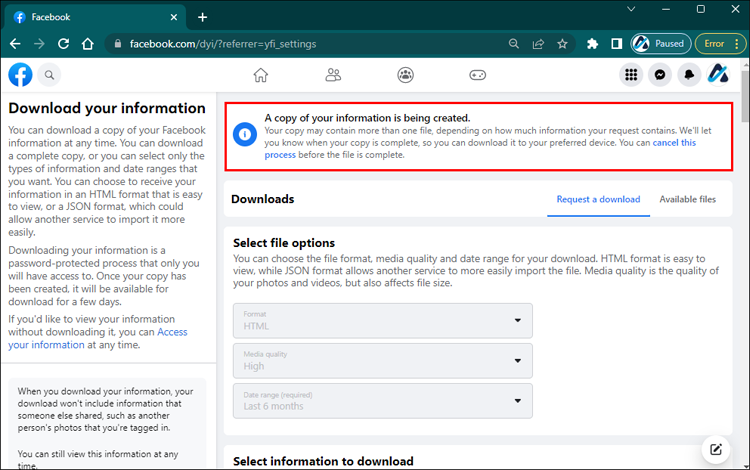This screenshot has height=470, width=750.
Task: Reload the page with the refresh icon
Action: coord(64,44)
